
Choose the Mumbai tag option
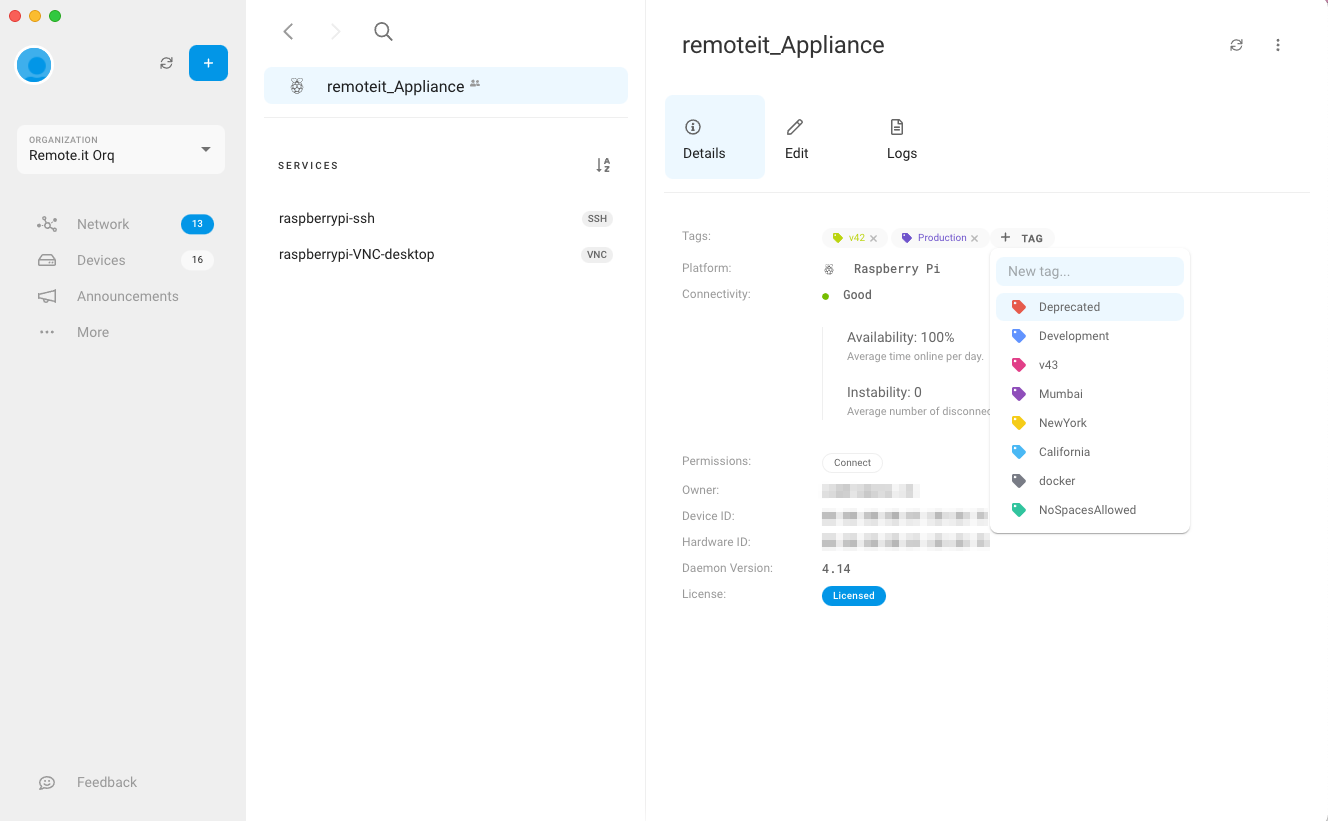(x=1090, y=394)
